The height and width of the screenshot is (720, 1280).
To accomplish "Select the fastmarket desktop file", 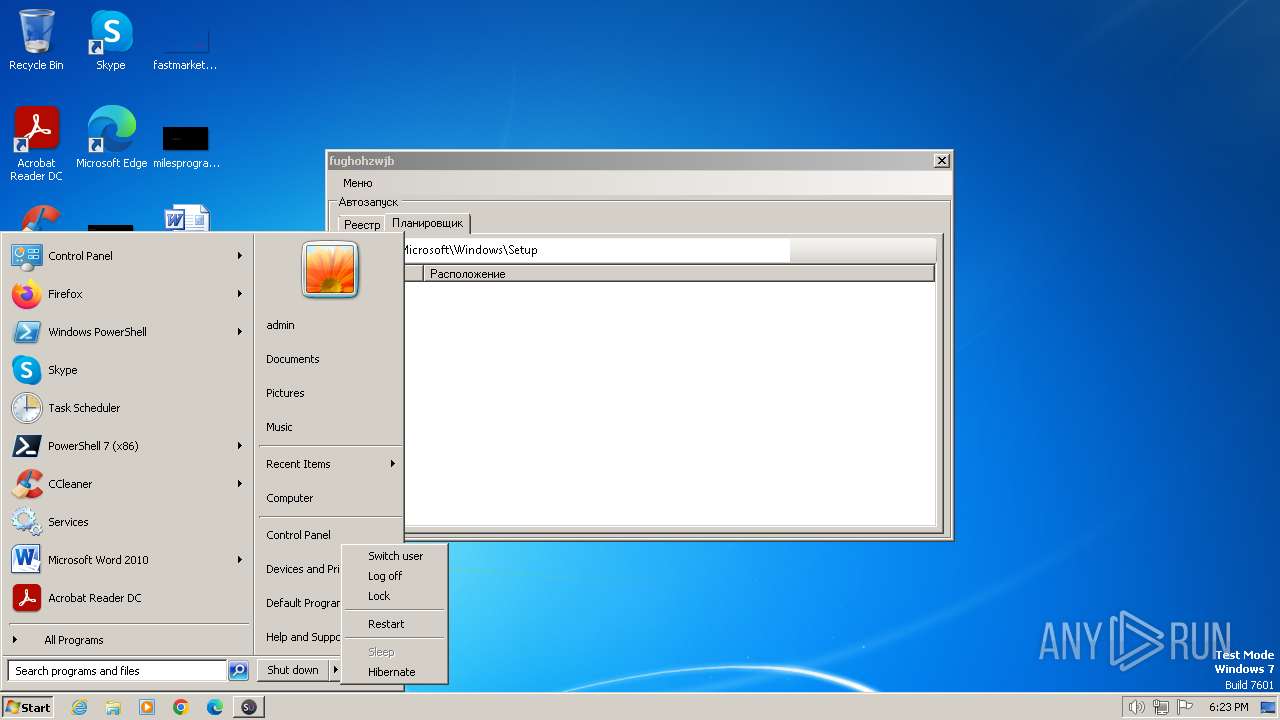I will [x=185, y=48].
